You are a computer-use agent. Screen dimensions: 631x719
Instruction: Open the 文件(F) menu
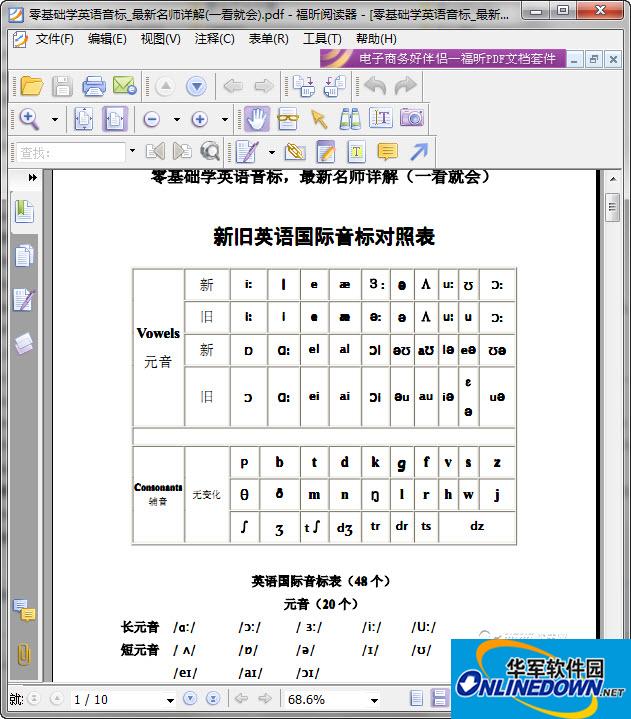(55, 39)
